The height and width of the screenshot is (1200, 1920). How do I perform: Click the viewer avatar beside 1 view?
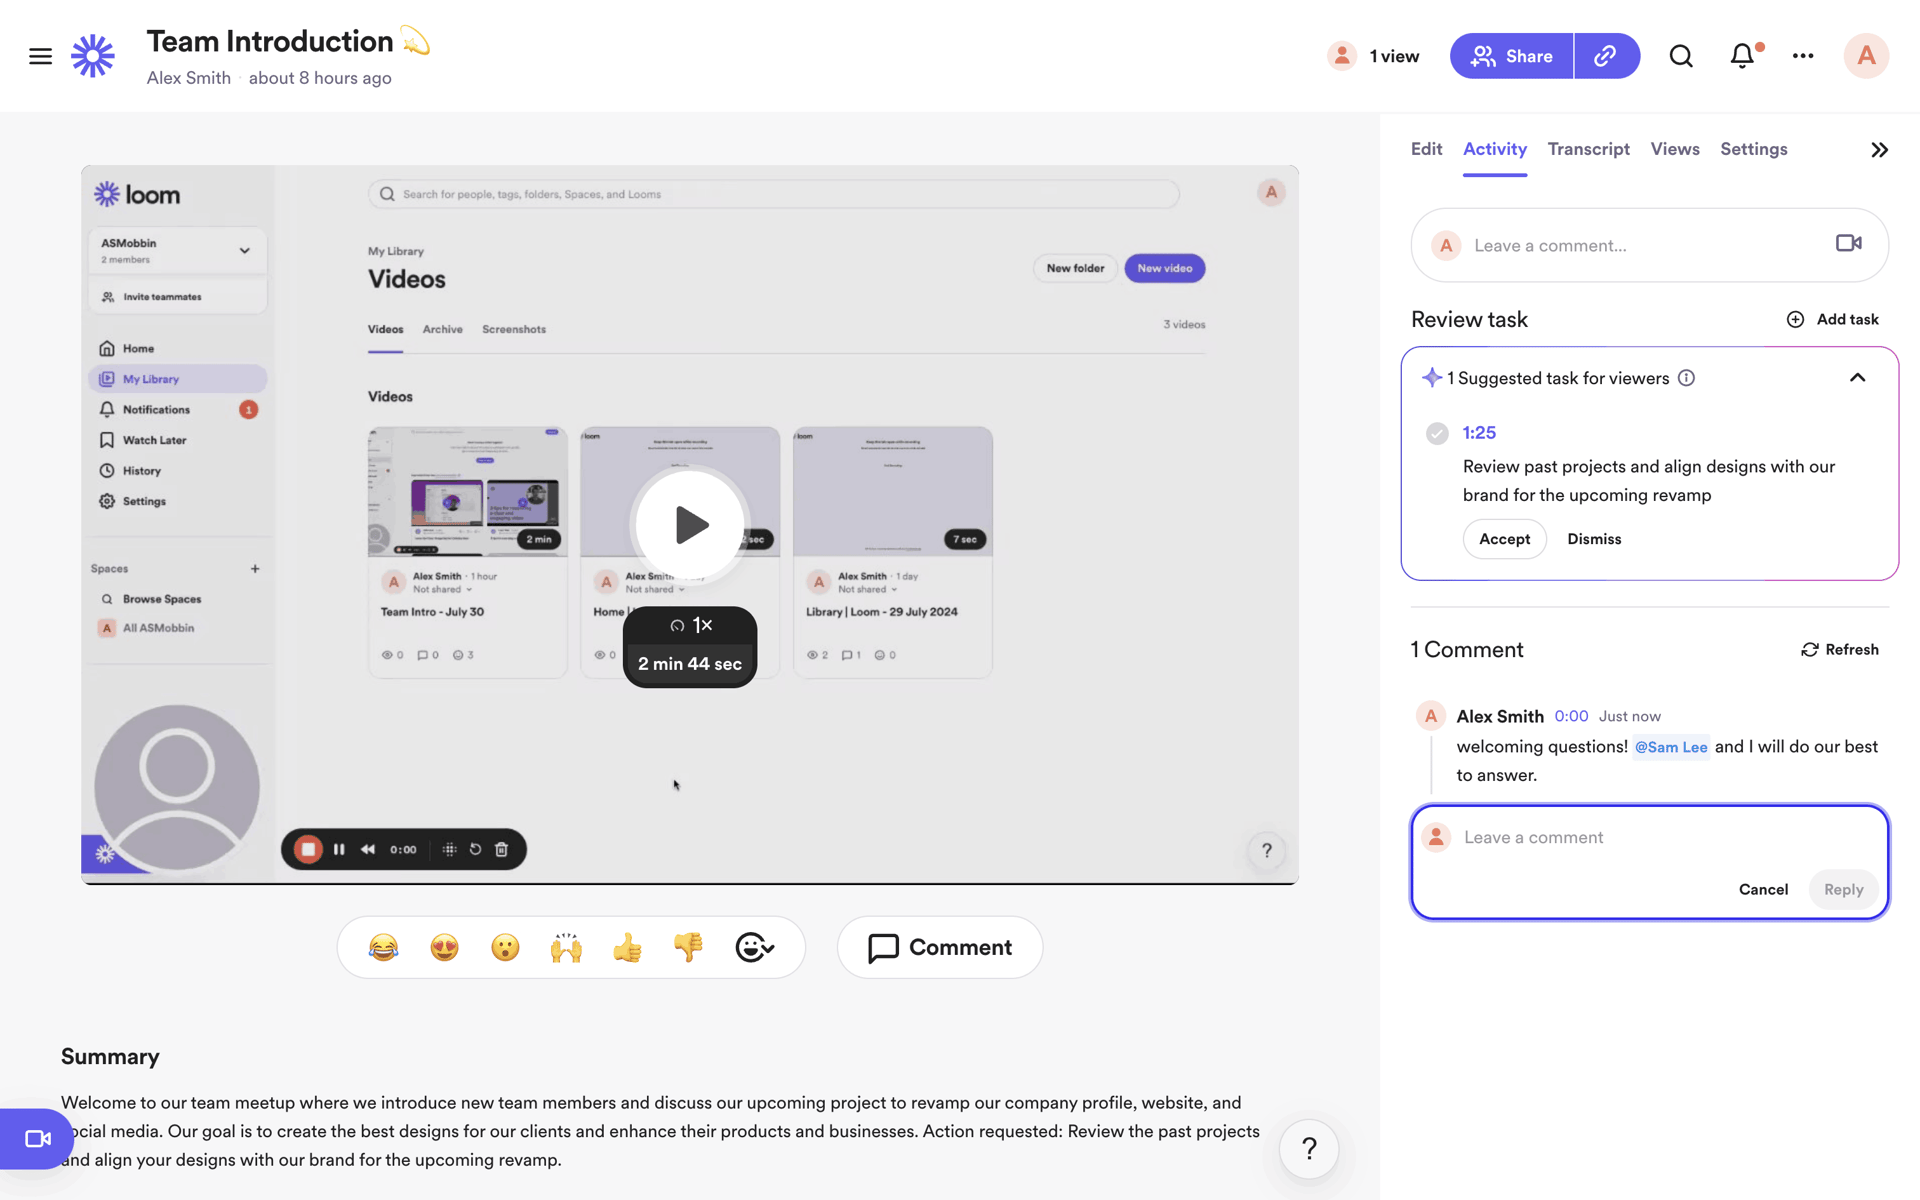point(1342,56)
